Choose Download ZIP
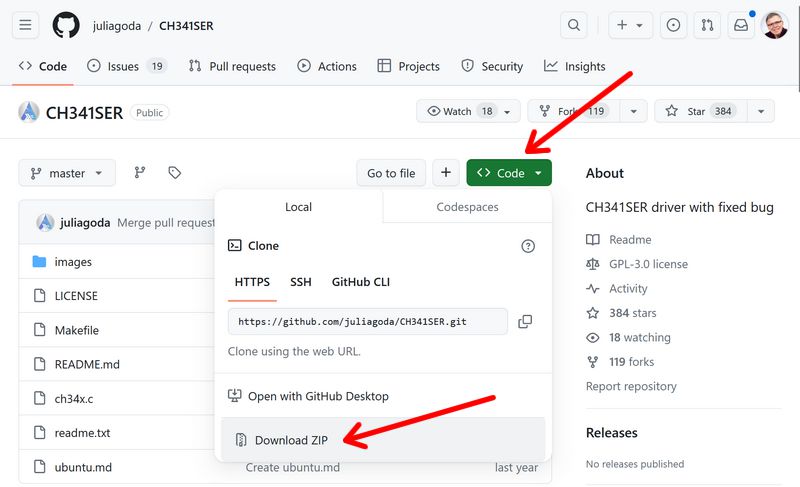 click(x=383, y=440)
